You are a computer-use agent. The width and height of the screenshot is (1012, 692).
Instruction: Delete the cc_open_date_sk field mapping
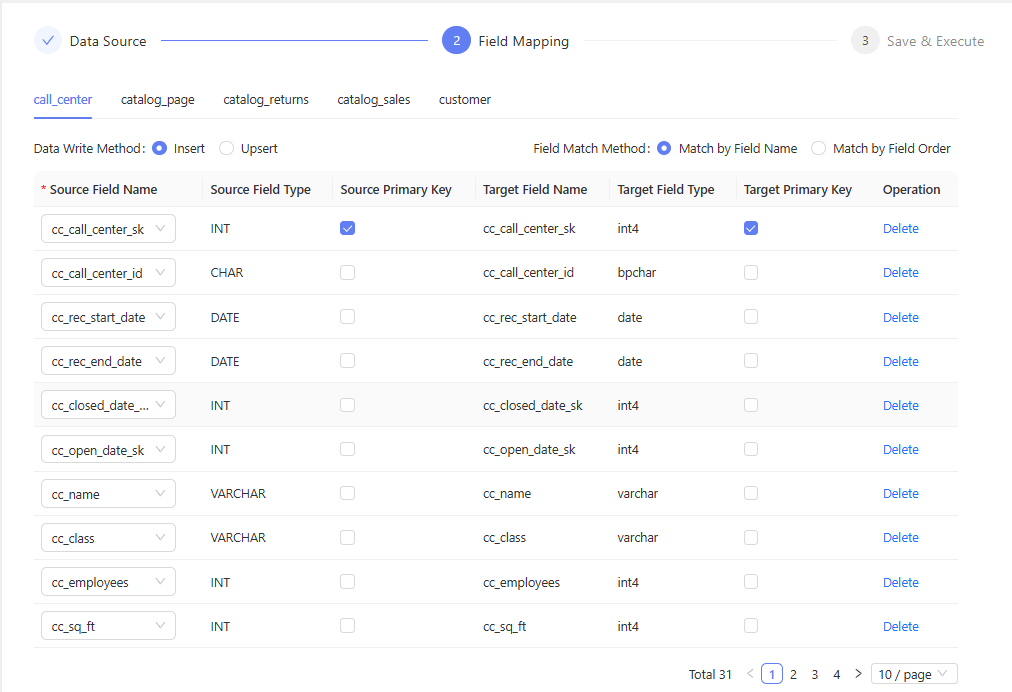(x=900, y=449)
